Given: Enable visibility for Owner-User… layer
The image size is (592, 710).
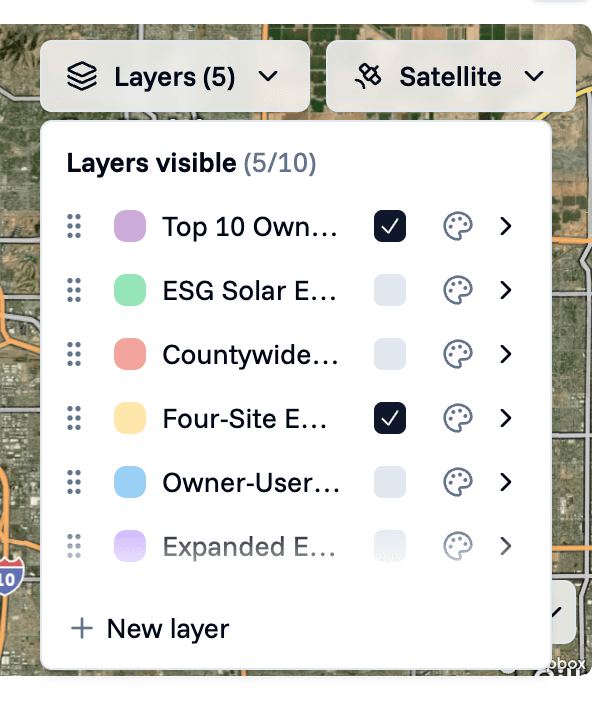Looking at the screenshot, I should 390,482.
